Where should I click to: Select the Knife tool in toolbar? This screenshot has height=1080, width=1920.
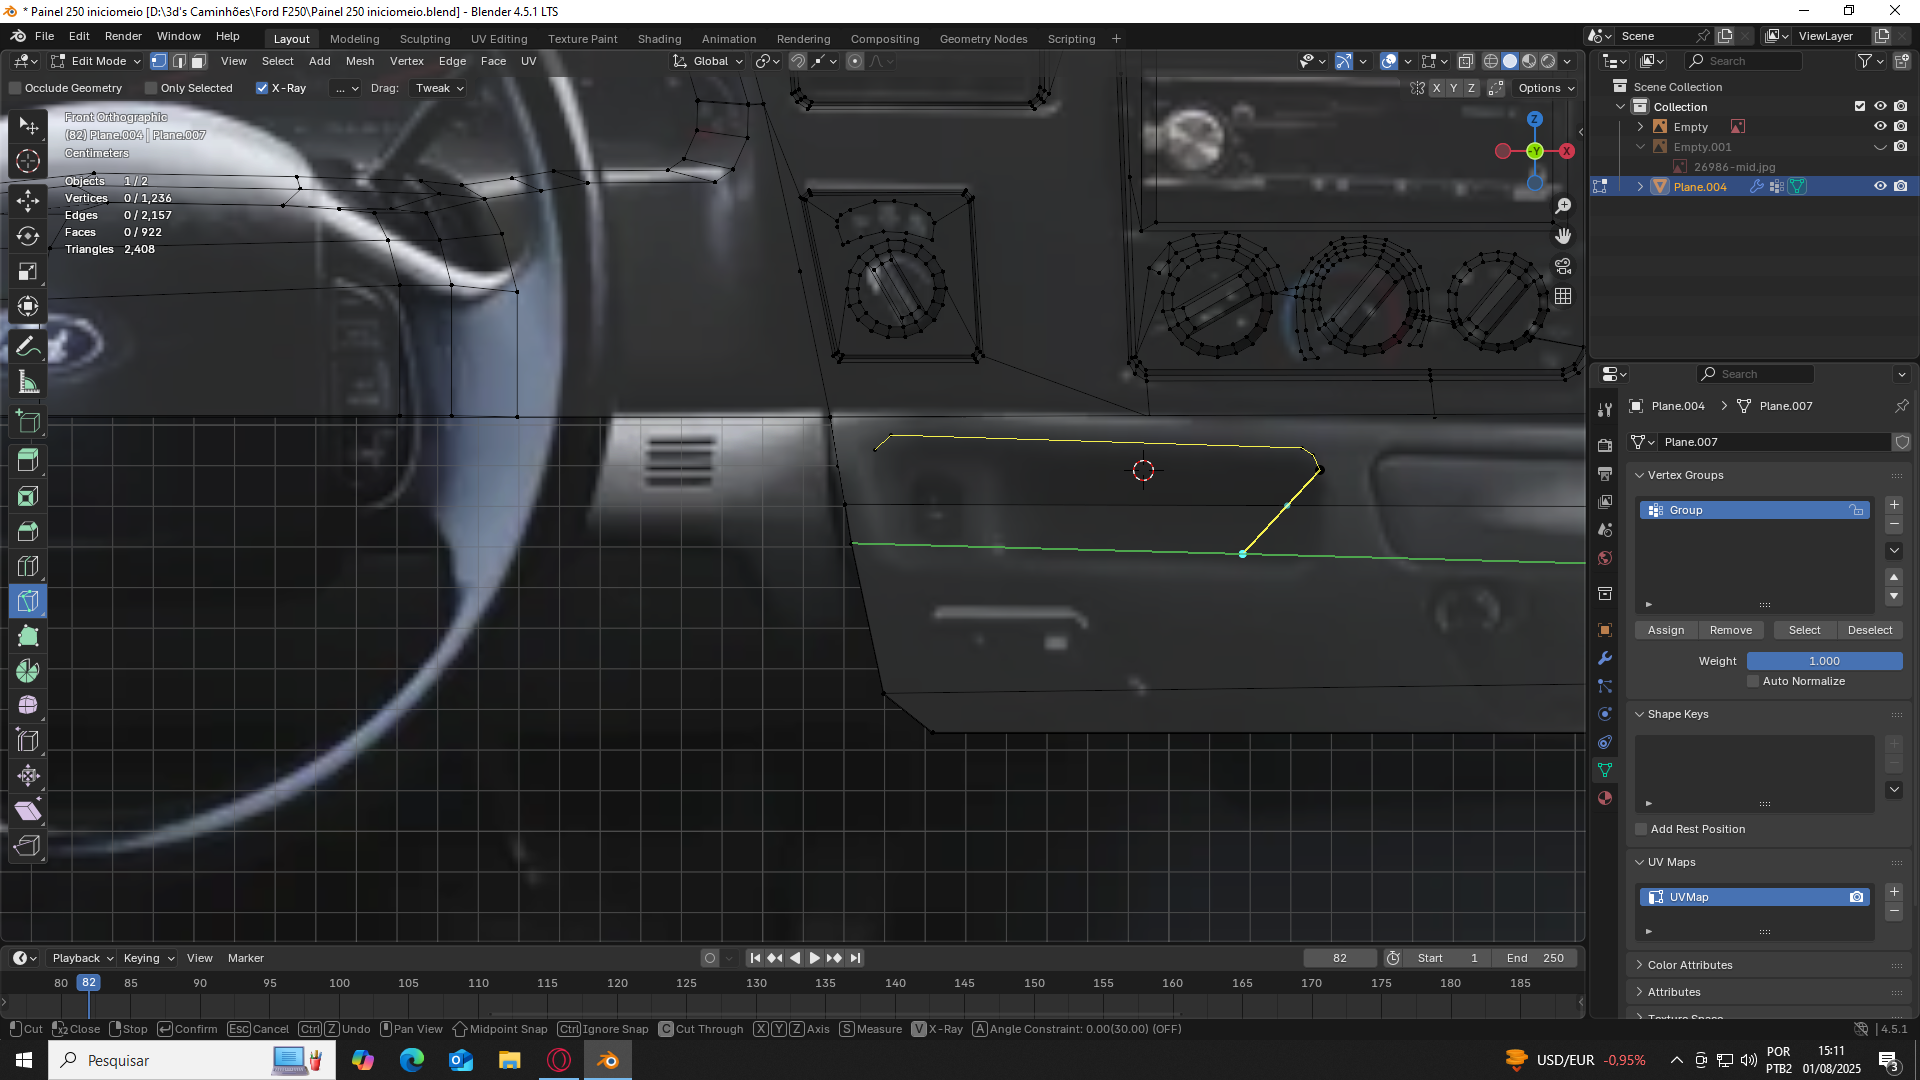[28, 601]
